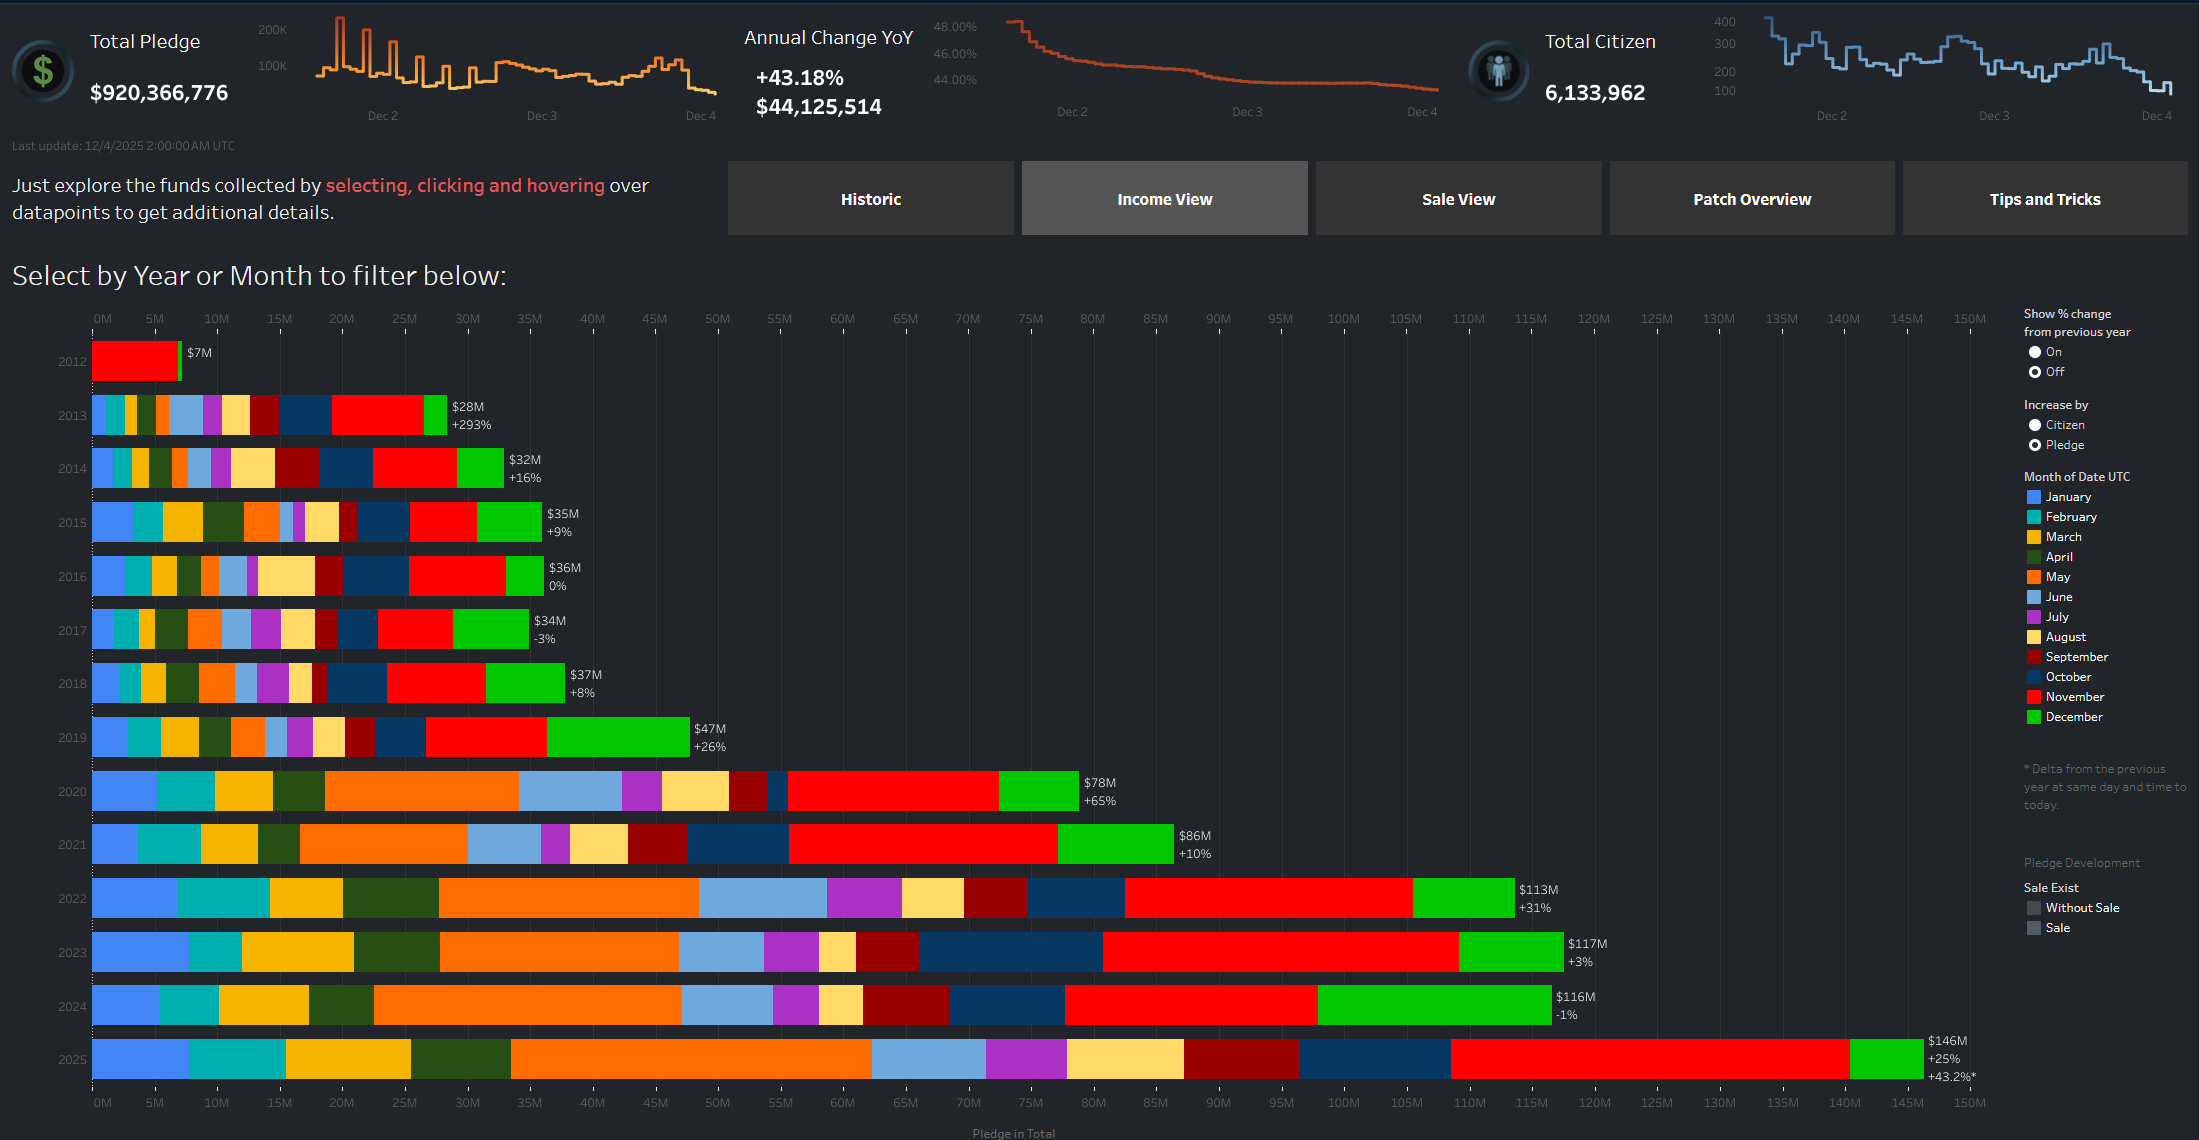Toggle the Sale filter box
2199x1140 pixels.
coord(2033,928)
